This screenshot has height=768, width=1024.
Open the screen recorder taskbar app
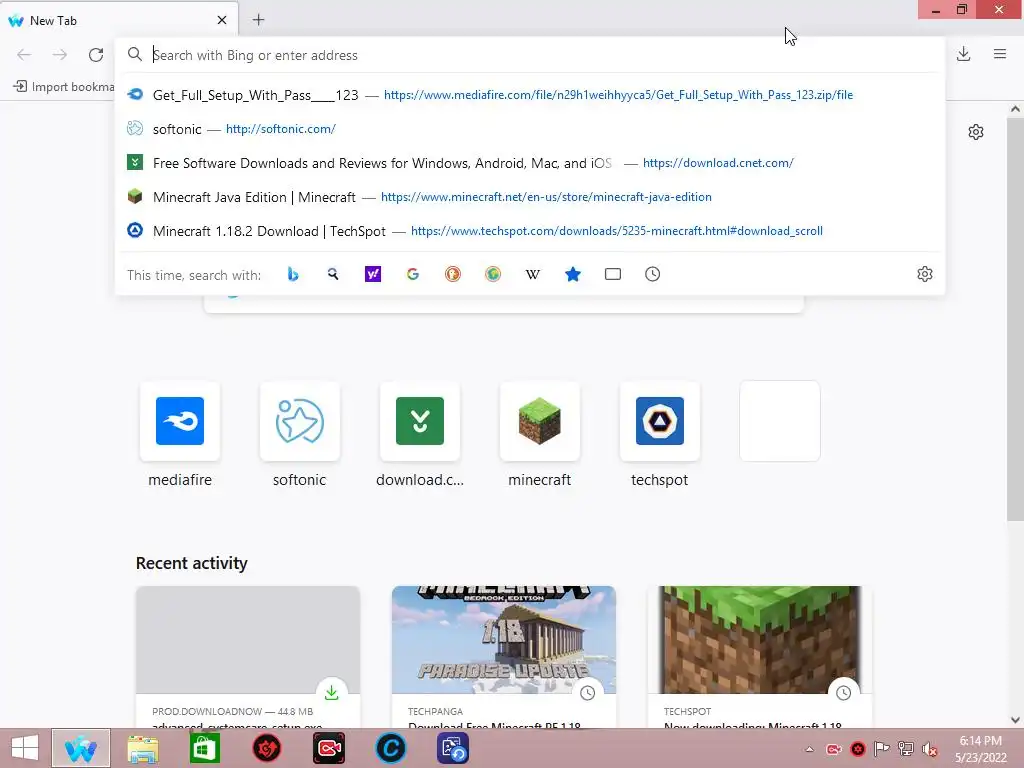pos(328,748)
